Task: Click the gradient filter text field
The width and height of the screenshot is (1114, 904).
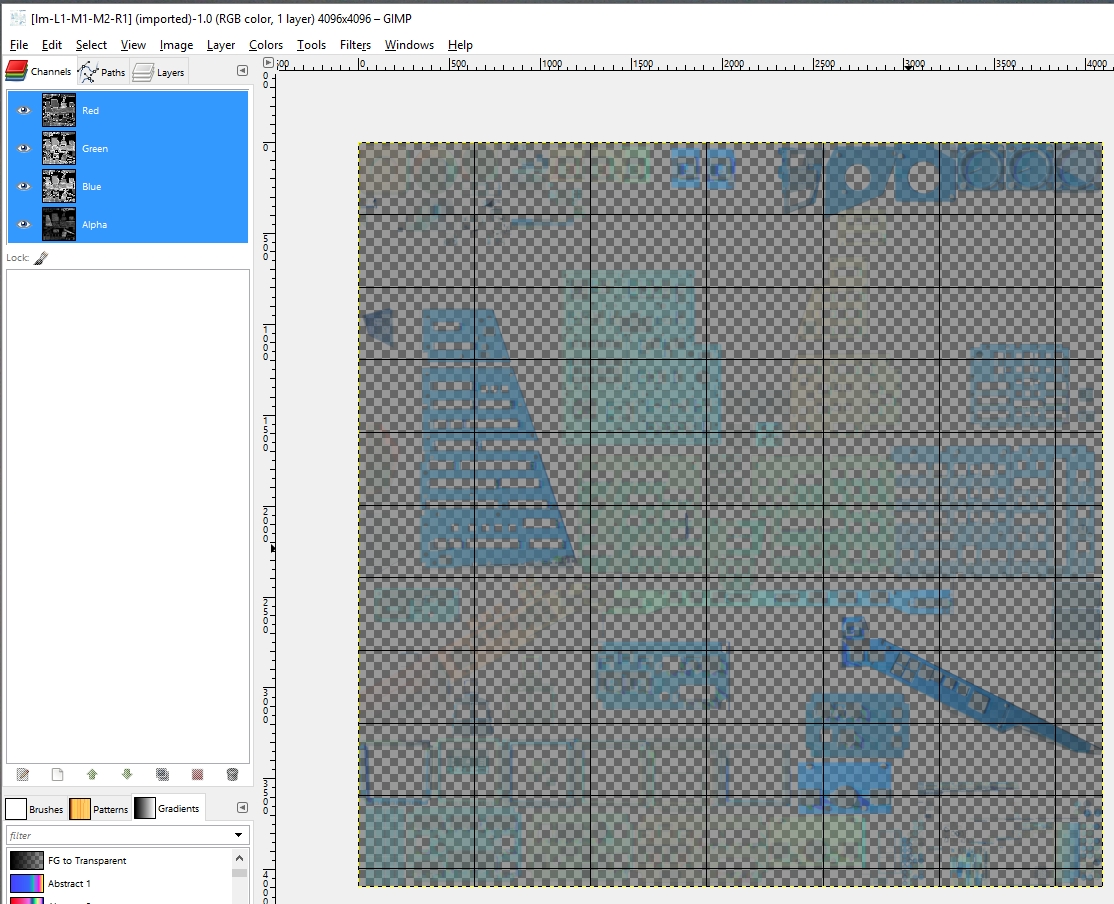Action: (x=119, y=835)
